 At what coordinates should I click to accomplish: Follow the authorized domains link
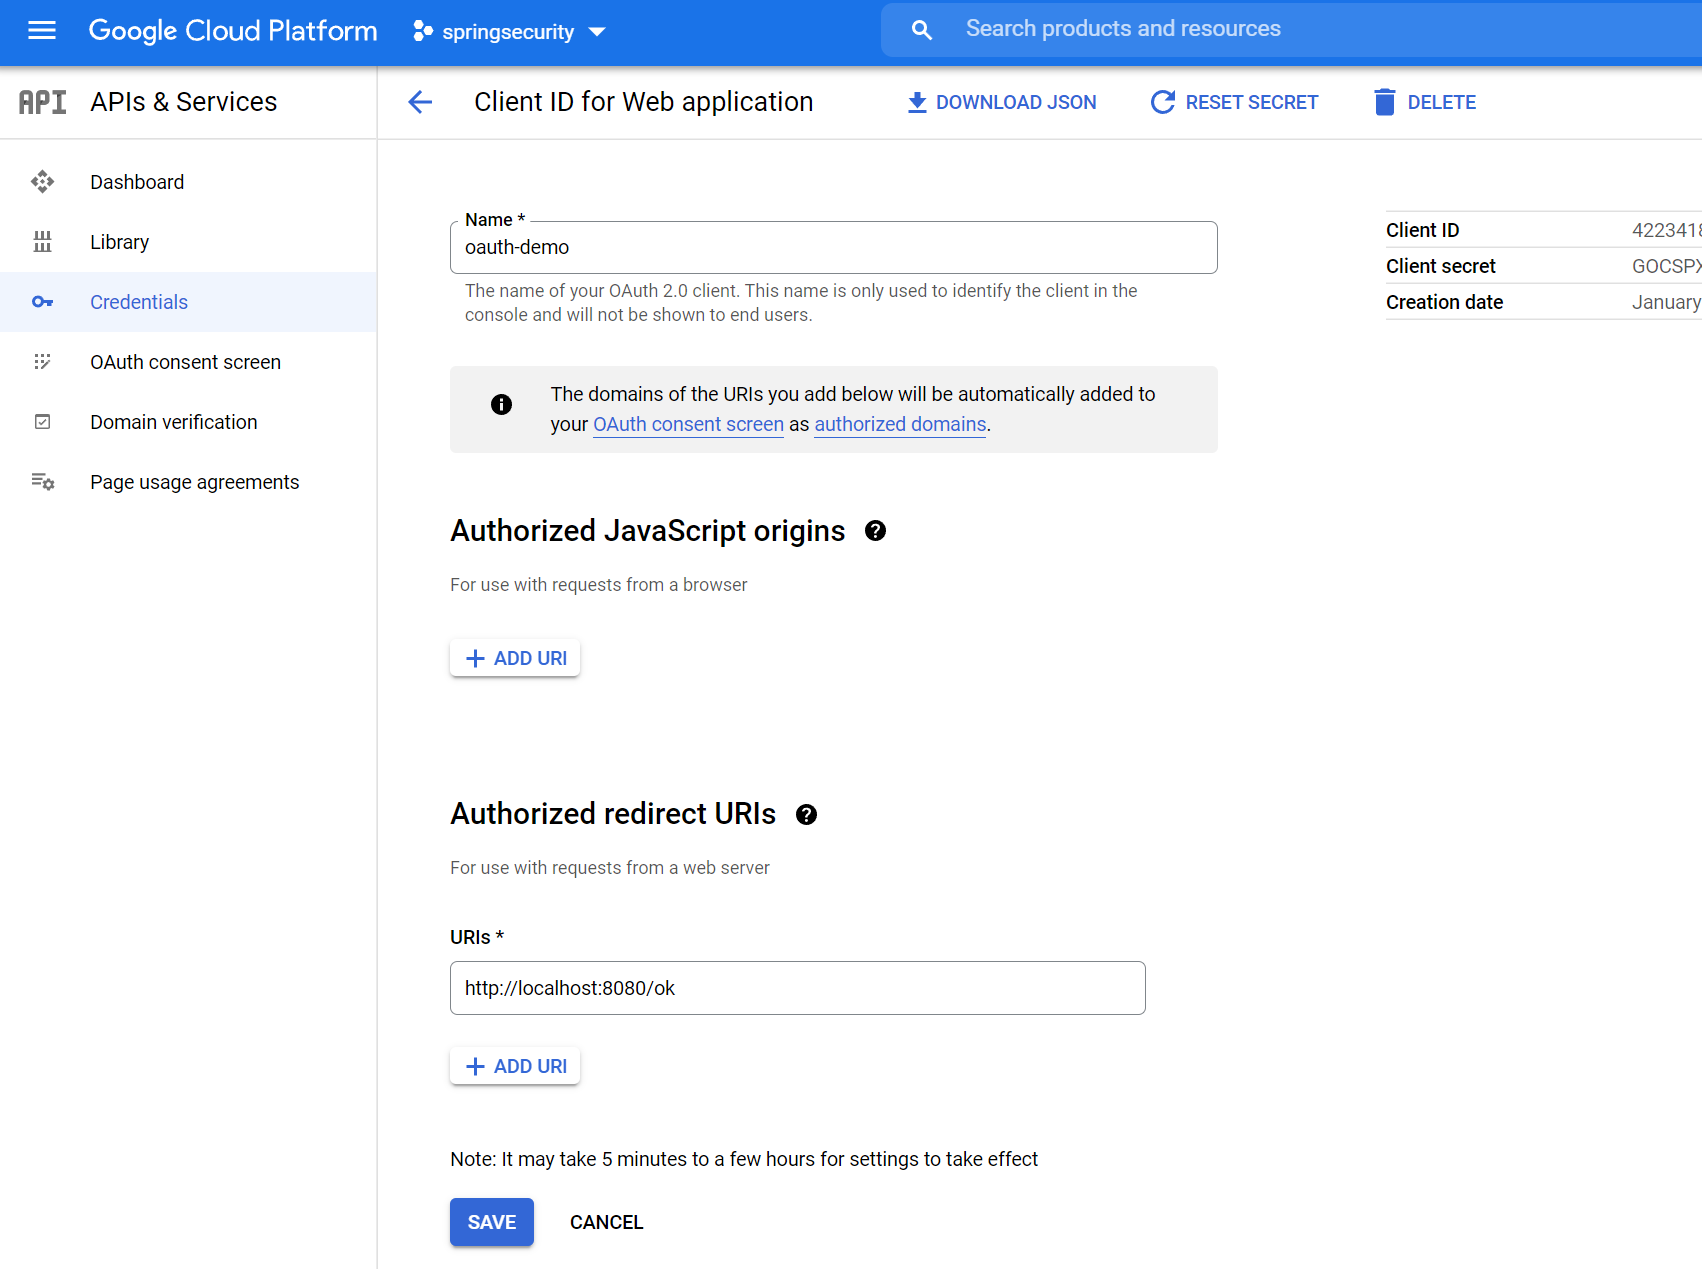[900, 424]
